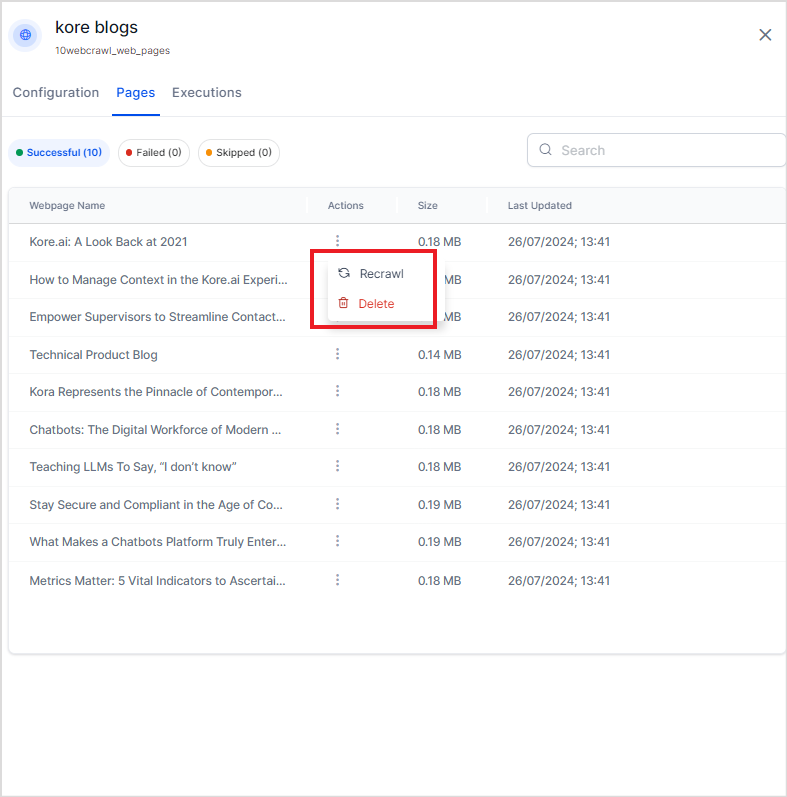Viewport: 787px width, 797px height.
Task: Open three-dot menu for Teaching LLMs row
Action: pos(338,466)
